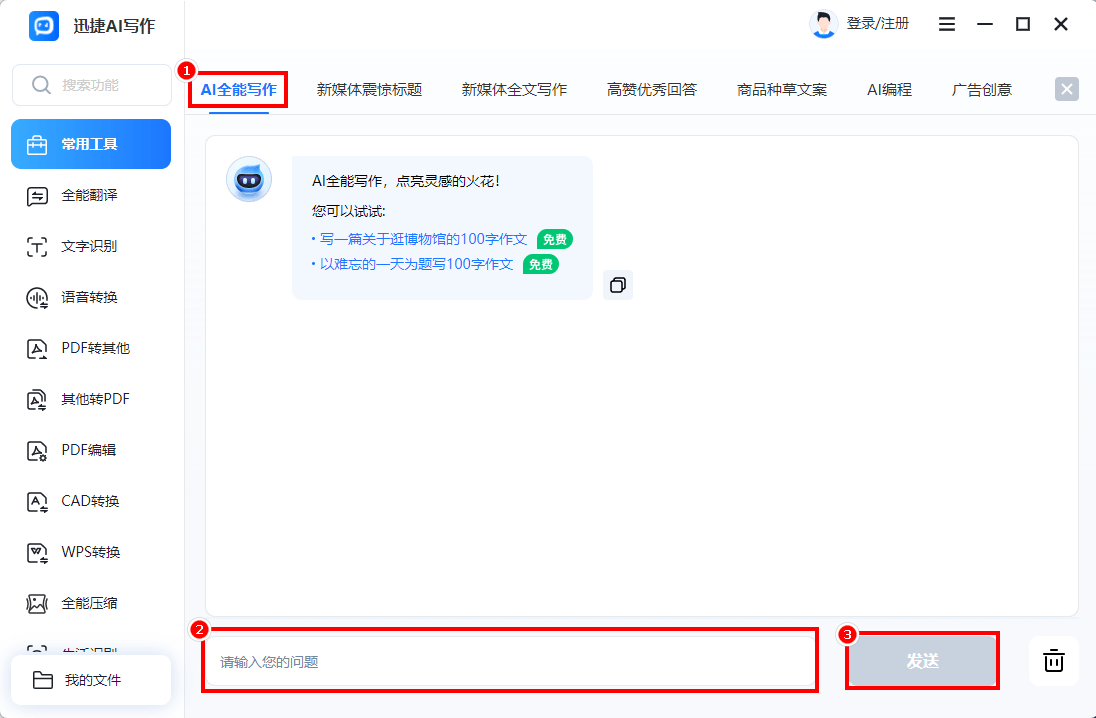Try the 难忘的一天 100字作文 prompt
This screenshot has width=1096, height=718.
tap(416, 264)
